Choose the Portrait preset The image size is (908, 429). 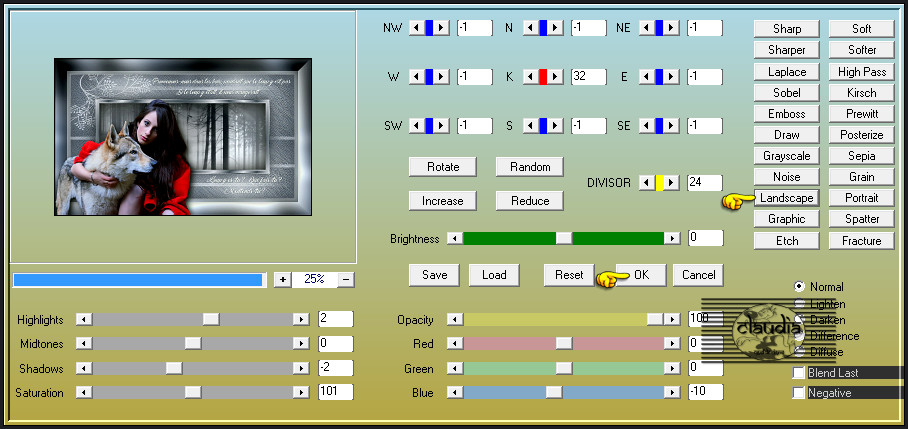pos(861,198)
